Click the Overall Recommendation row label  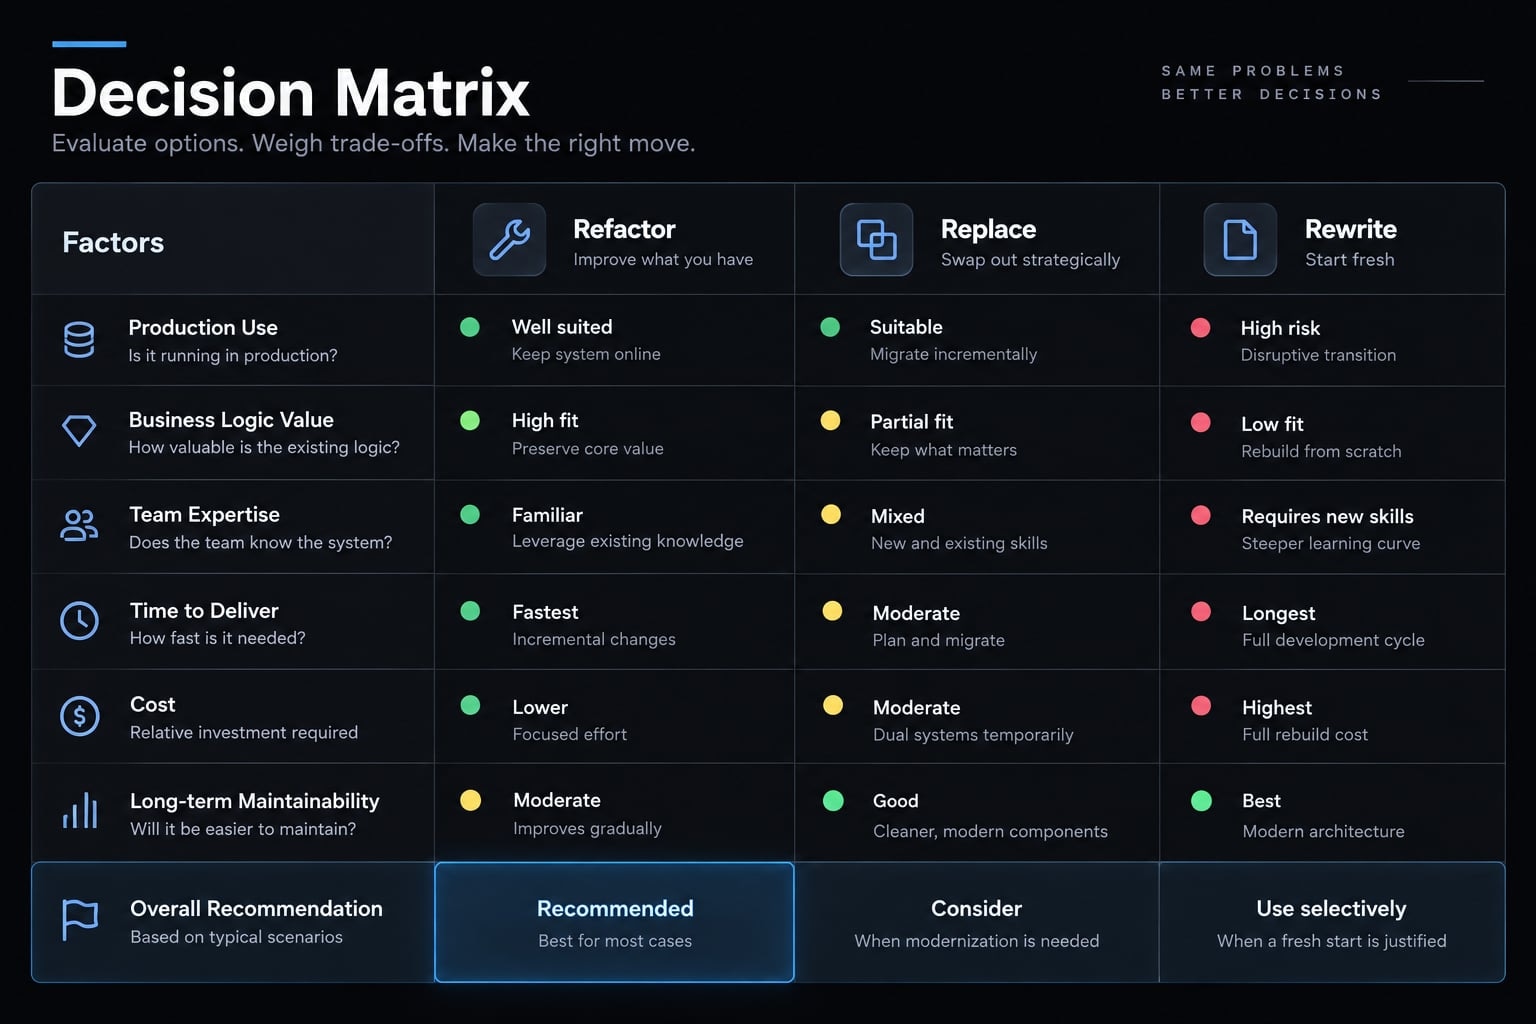[256, 908]
